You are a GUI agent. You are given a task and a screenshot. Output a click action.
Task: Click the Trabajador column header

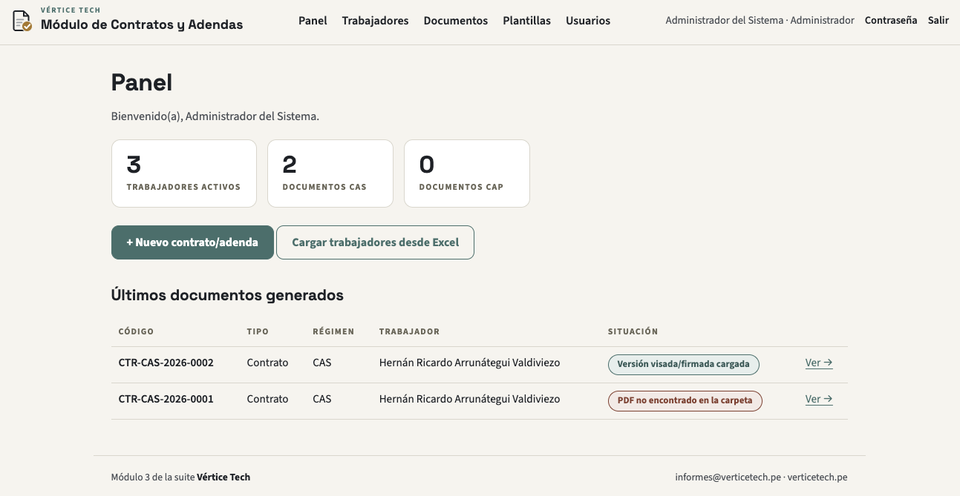(x=409, y=331)
